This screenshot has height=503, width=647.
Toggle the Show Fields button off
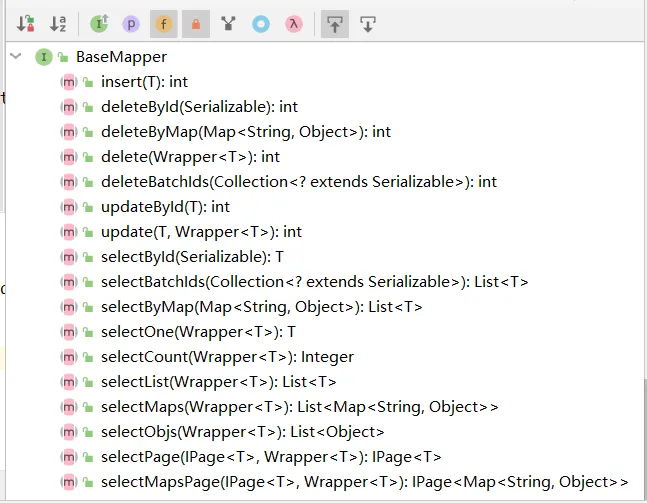[164, 22]
